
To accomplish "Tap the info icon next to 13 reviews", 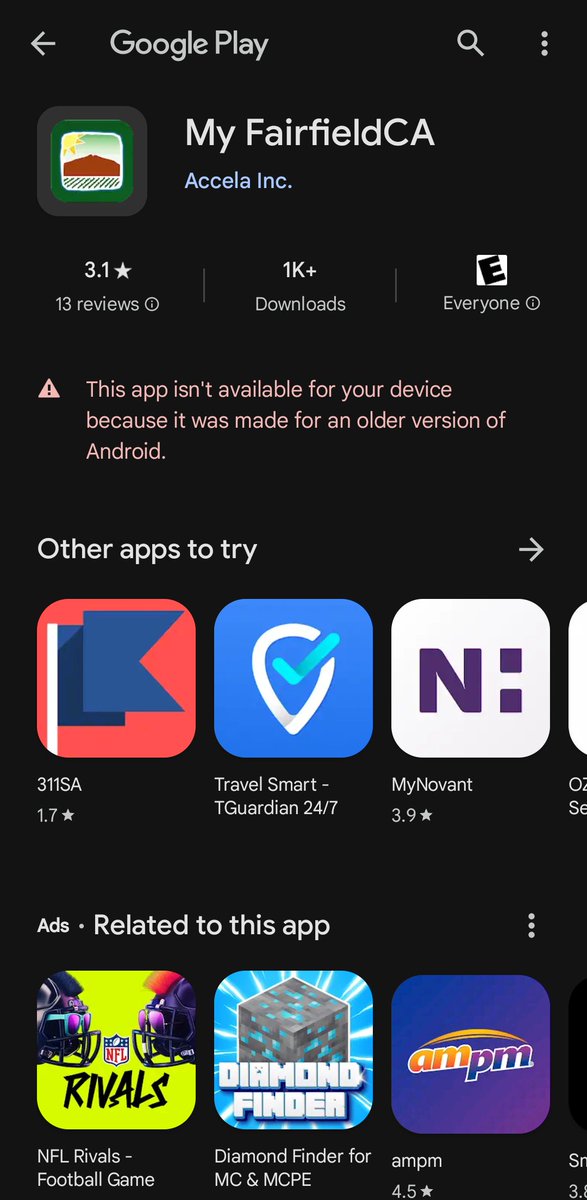I will (152, 304).
